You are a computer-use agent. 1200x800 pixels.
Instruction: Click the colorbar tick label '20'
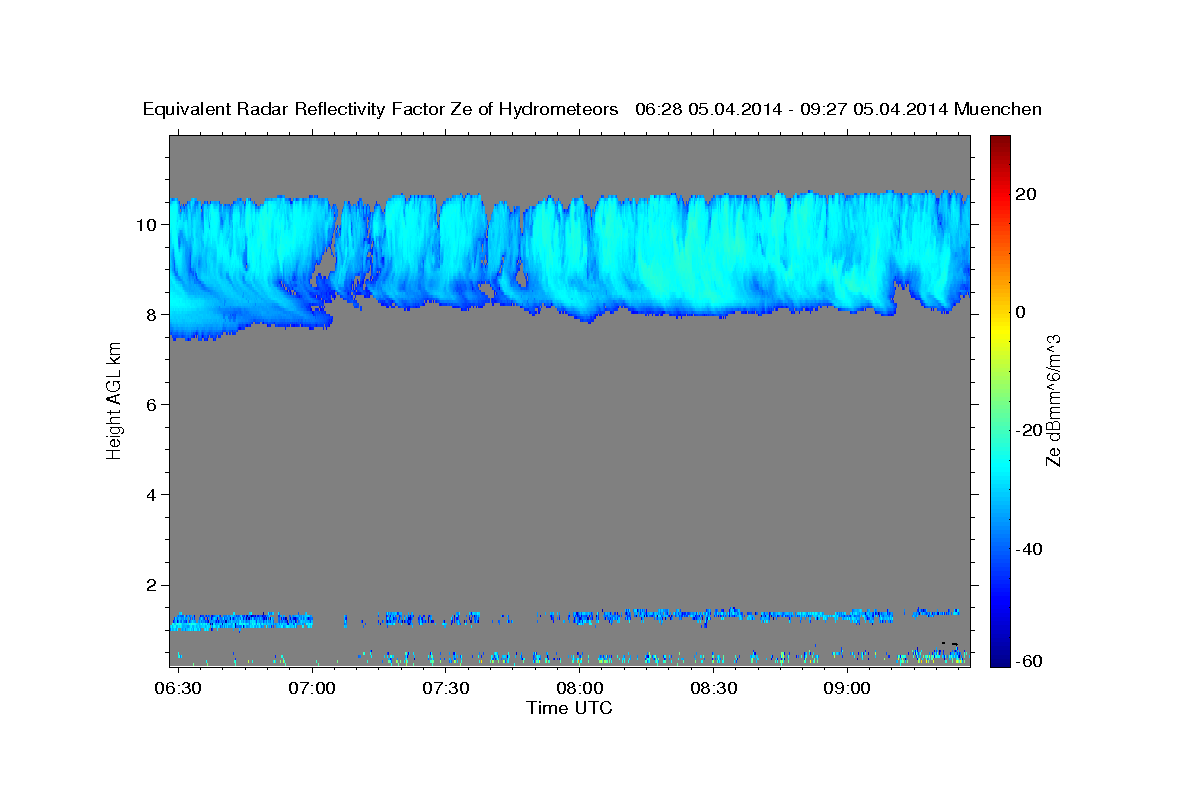[x=1025, y=194]
